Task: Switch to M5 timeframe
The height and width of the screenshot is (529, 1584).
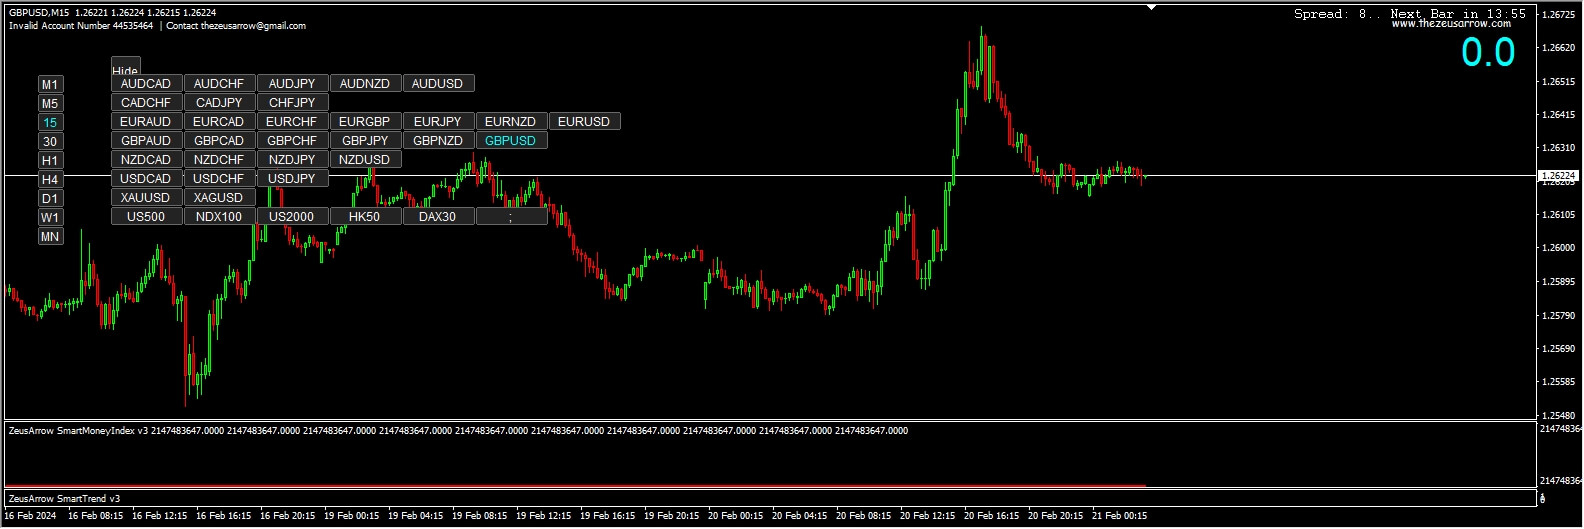Action: [x=50, y=103]
